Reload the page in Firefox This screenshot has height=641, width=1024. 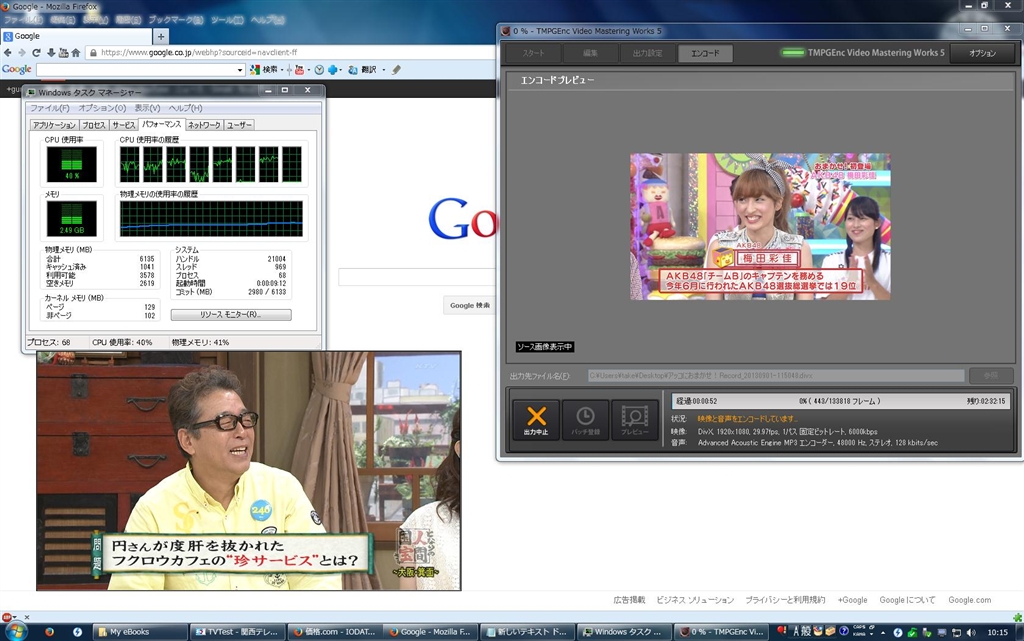(x=36, y=53)
